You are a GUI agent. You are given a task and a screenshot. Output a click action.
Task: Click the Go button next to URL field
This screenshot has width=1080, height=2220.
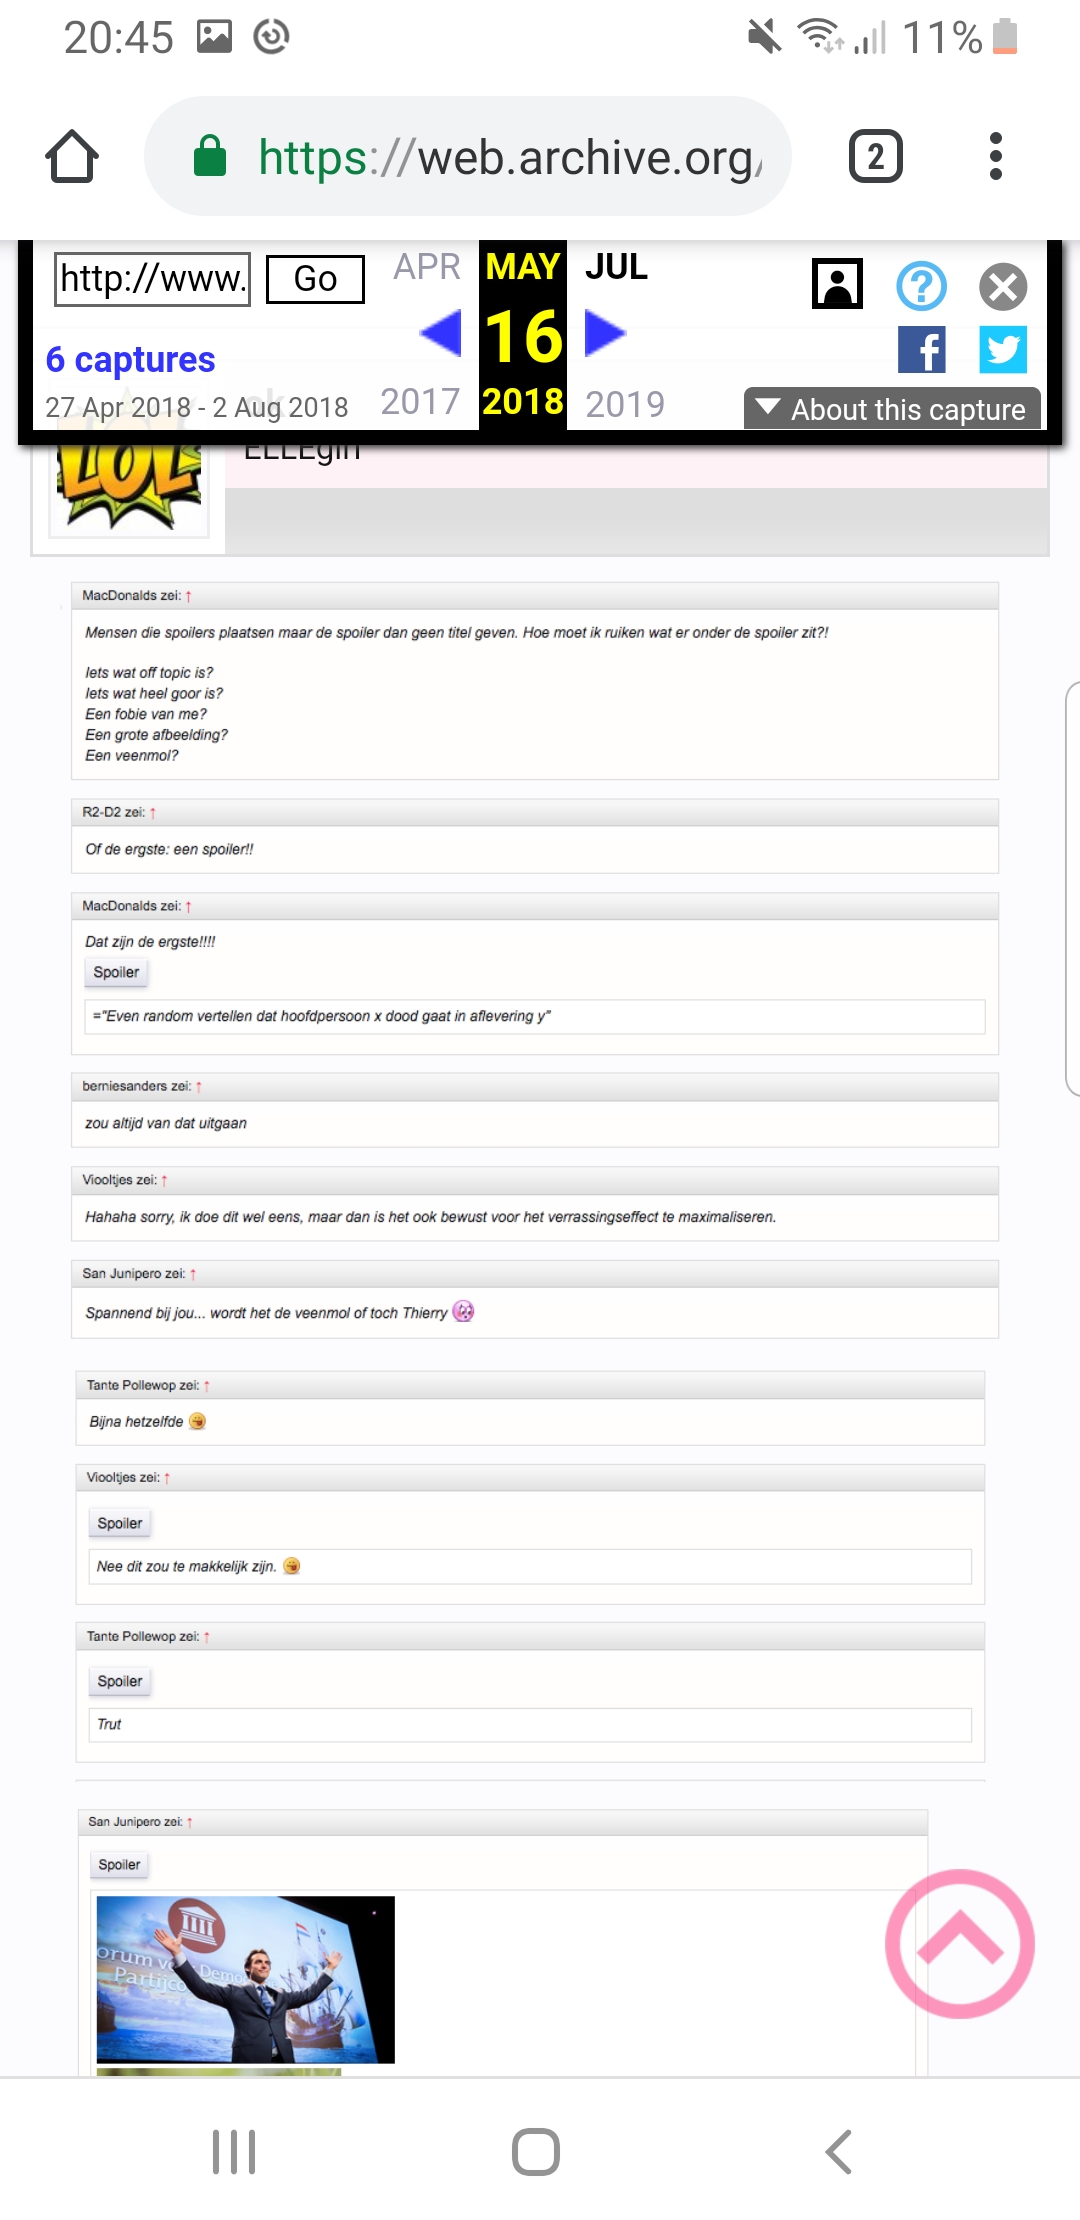click(315, 278)
